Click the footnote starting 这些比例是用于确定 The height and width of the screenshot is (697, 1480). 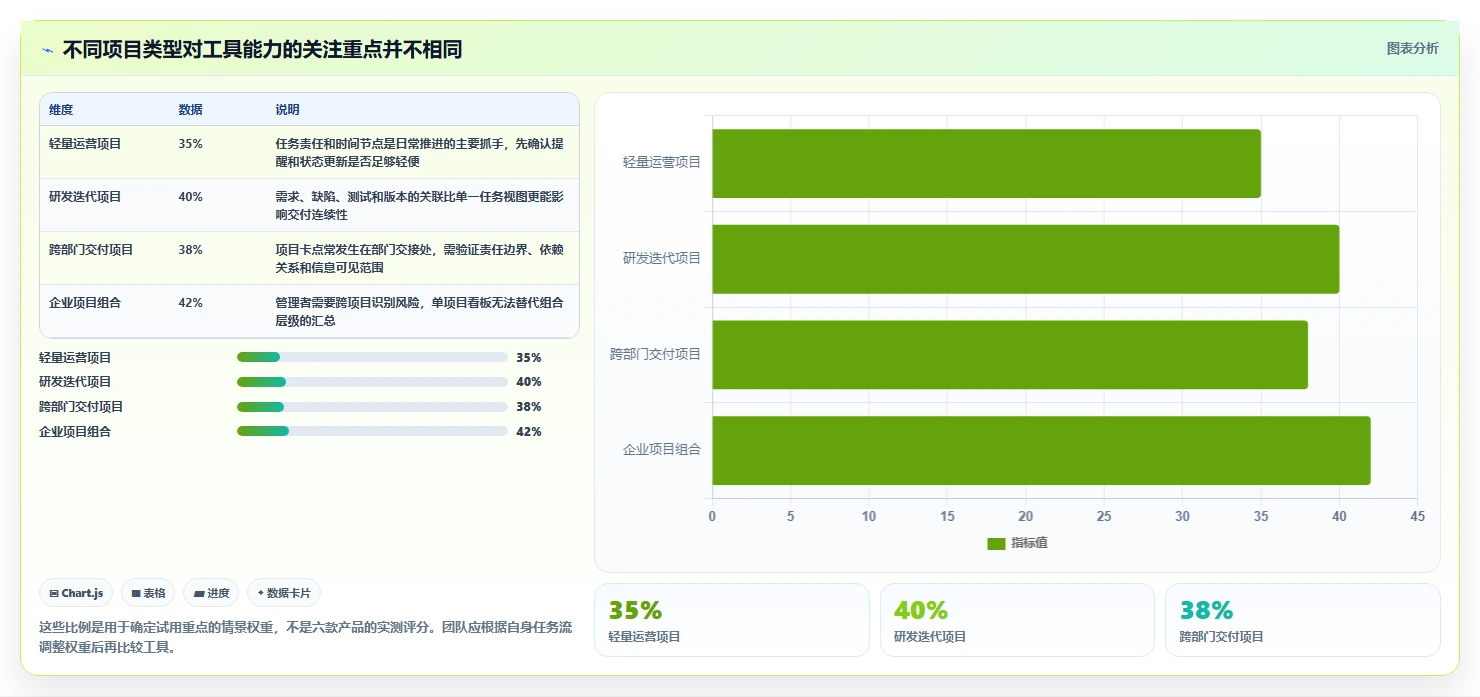pos(305,637)
